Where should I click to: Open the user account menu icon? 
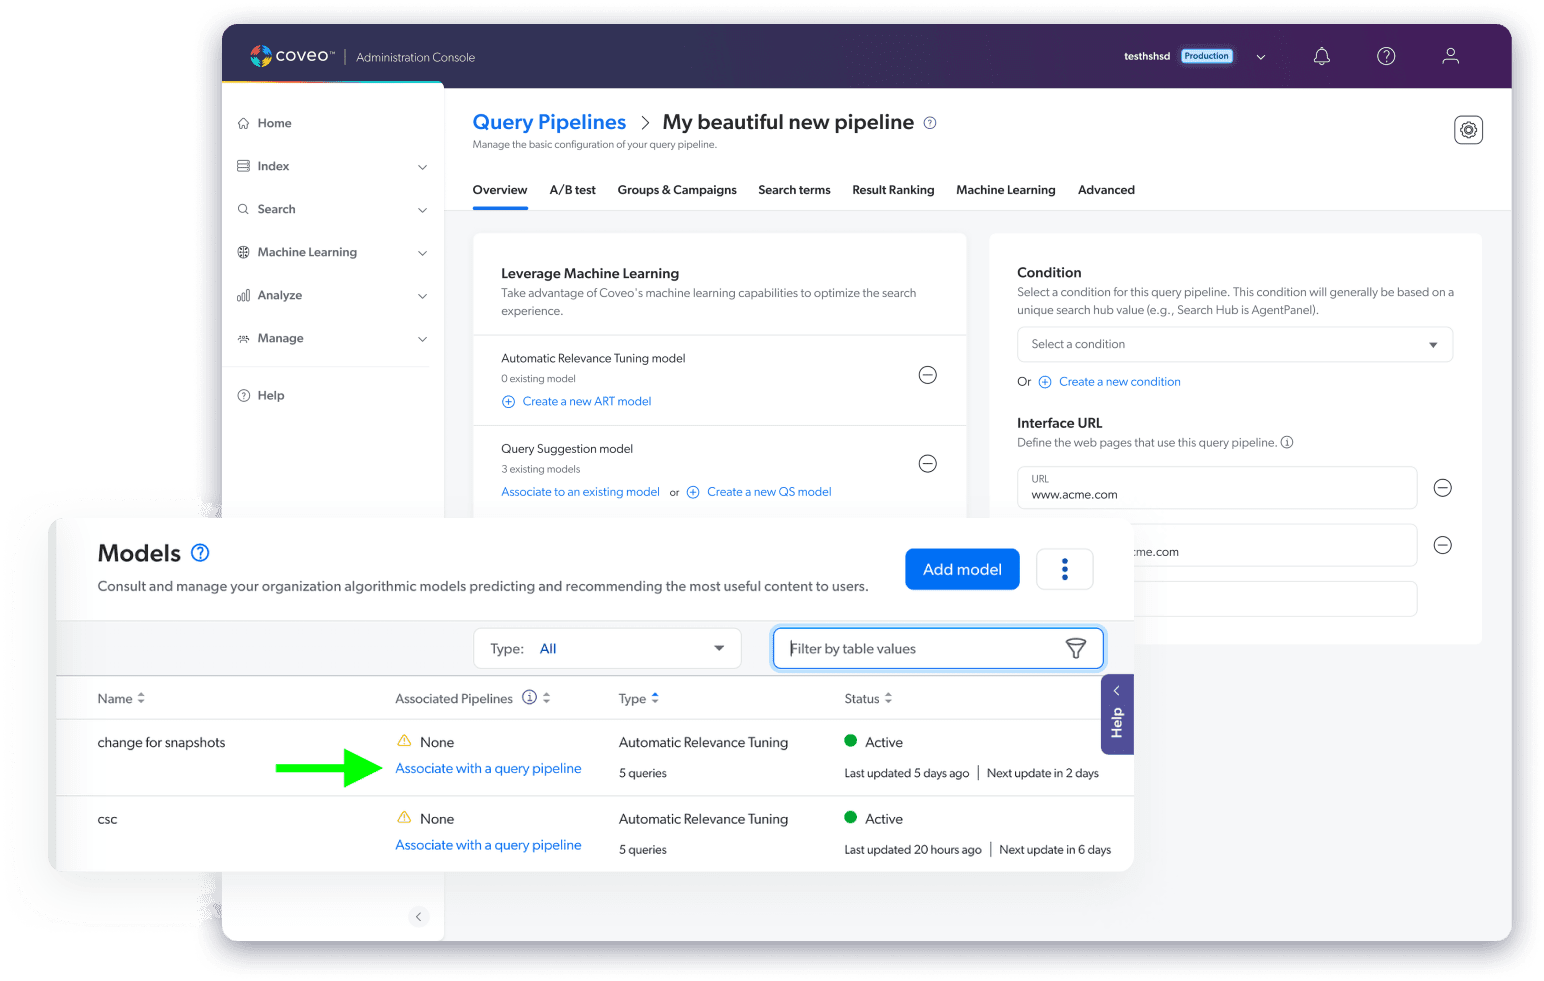[1450, 56]
